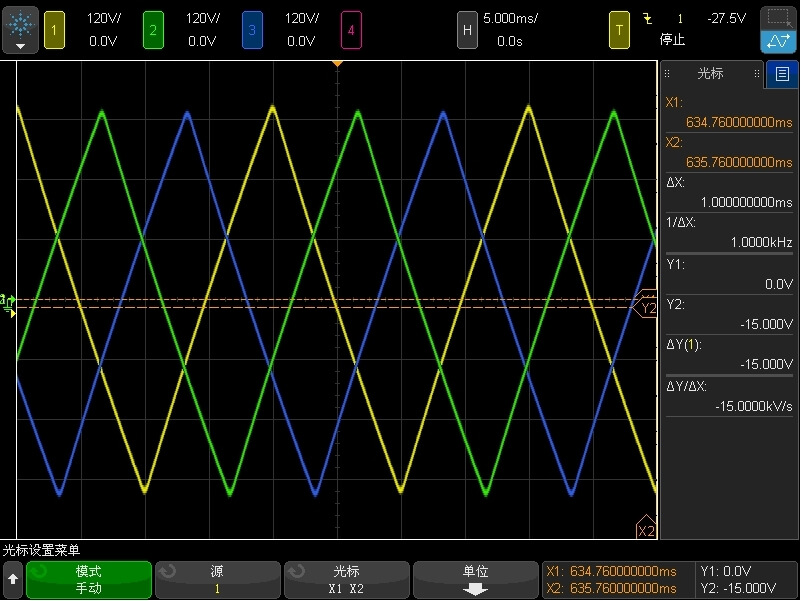Enable channel 4 pink button
Image resolution: width=801 pixels, height=601 pixels.
[x=351, y=30]
